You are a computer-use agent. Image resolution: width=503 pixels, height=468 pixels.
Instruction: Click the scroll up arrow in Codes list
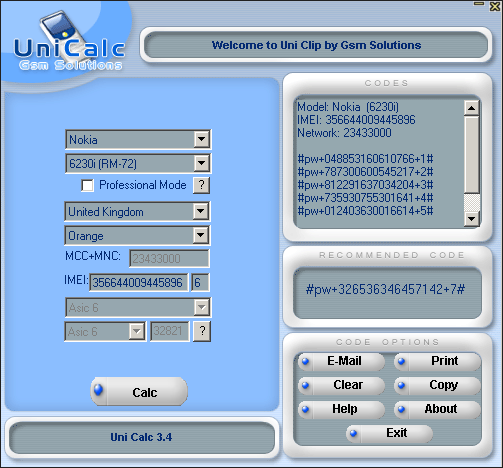coord(472,108)
